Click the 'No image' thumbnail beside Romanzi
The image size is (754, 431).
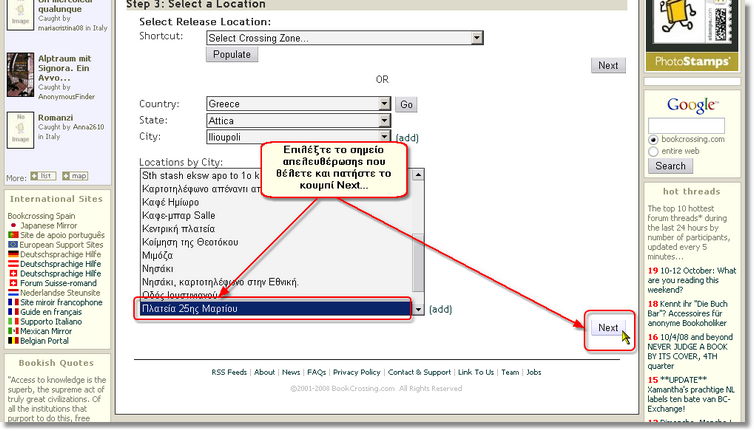click(x=19, y=129)
